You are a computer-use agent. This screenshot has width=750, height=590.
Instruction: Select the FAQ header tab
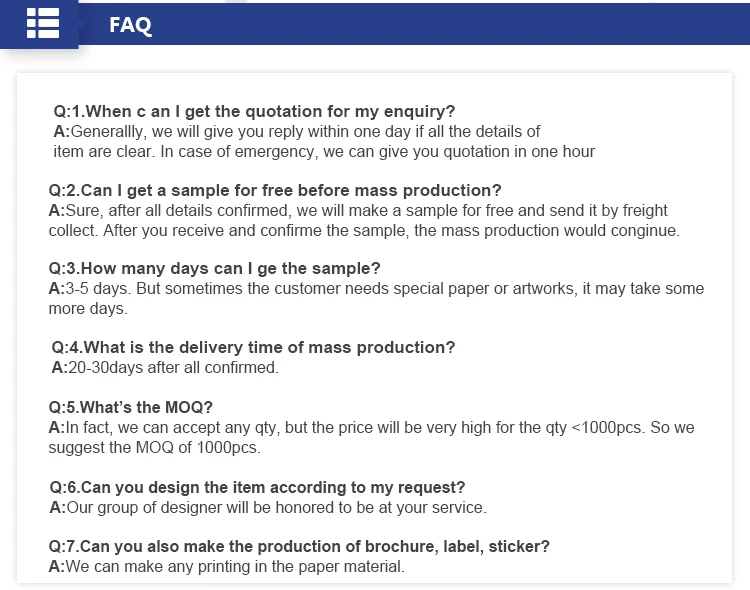pyautogui.click(x=131, y=25)
